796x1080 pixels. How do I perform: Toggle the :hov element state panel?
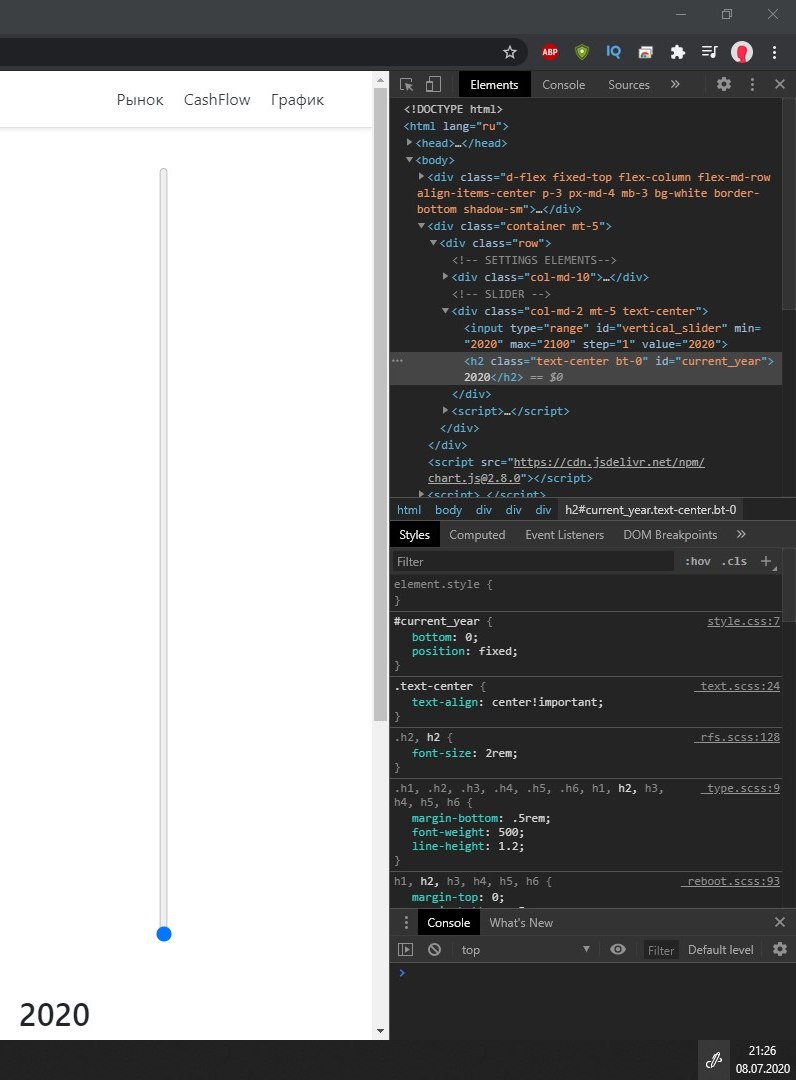[698, 561]
